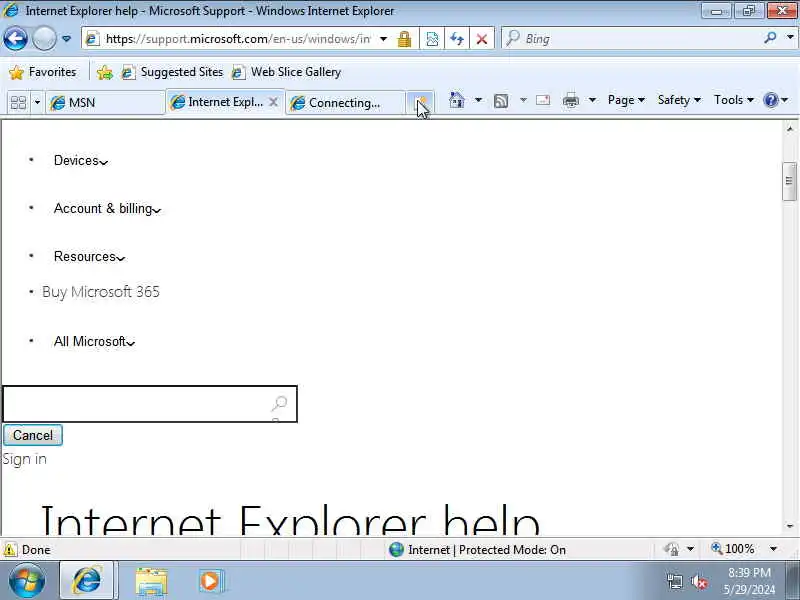Click the status bar privacy lock icon
Screen dimensions: 800x600
tap(672, 549)
